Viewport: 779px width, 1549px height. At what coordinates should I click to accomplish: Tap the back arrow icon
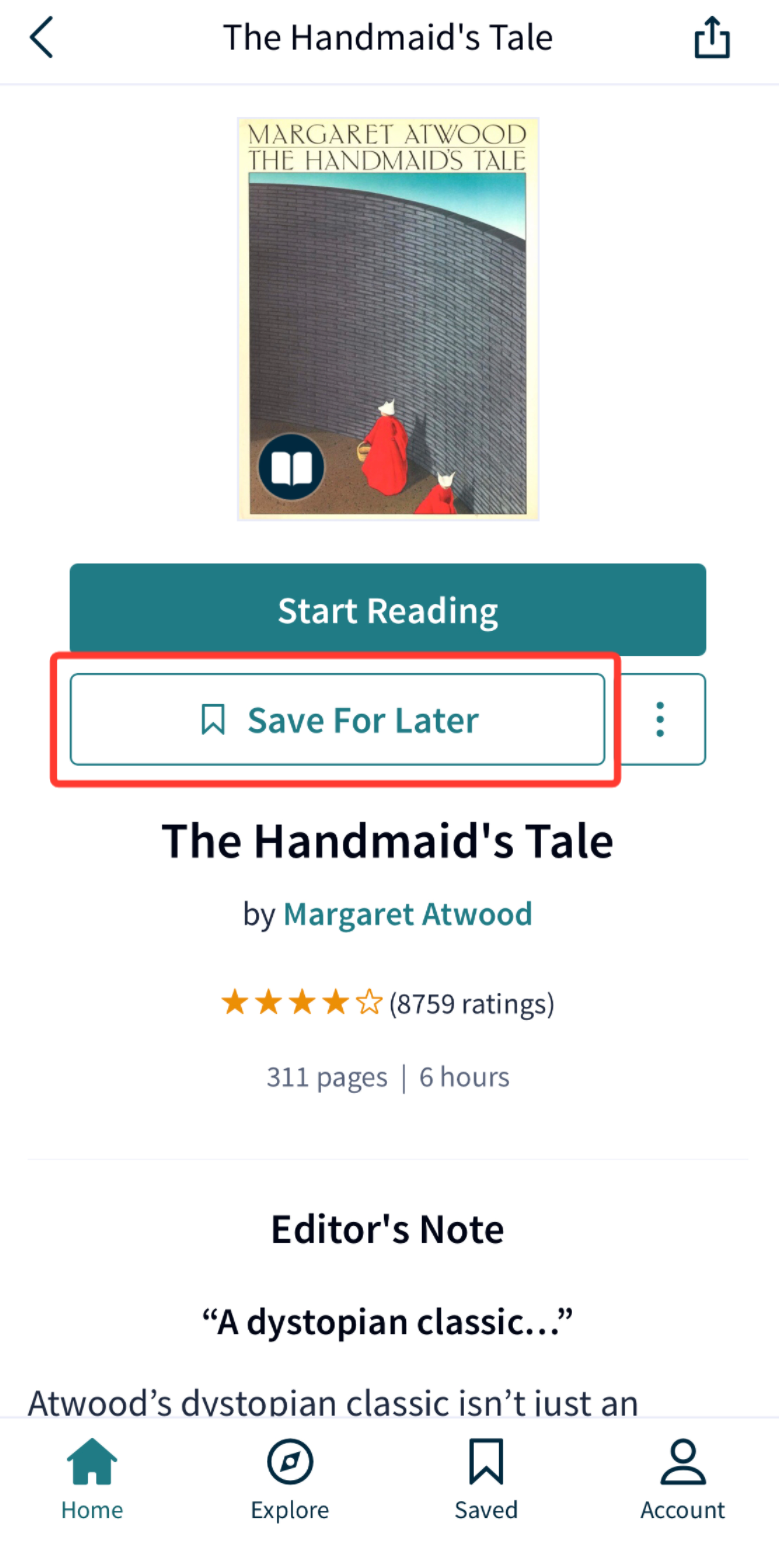[41, 38]
